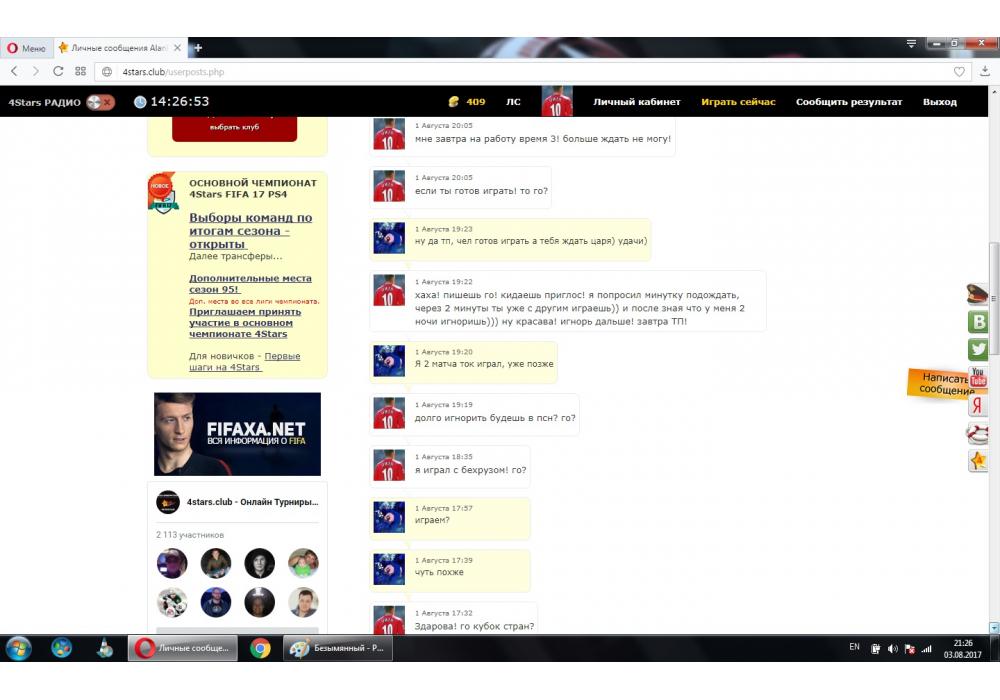Go forward in browser history
The width and height of the screenshot is (1000, 700).
pyautogui.click(x=36, y=71)
